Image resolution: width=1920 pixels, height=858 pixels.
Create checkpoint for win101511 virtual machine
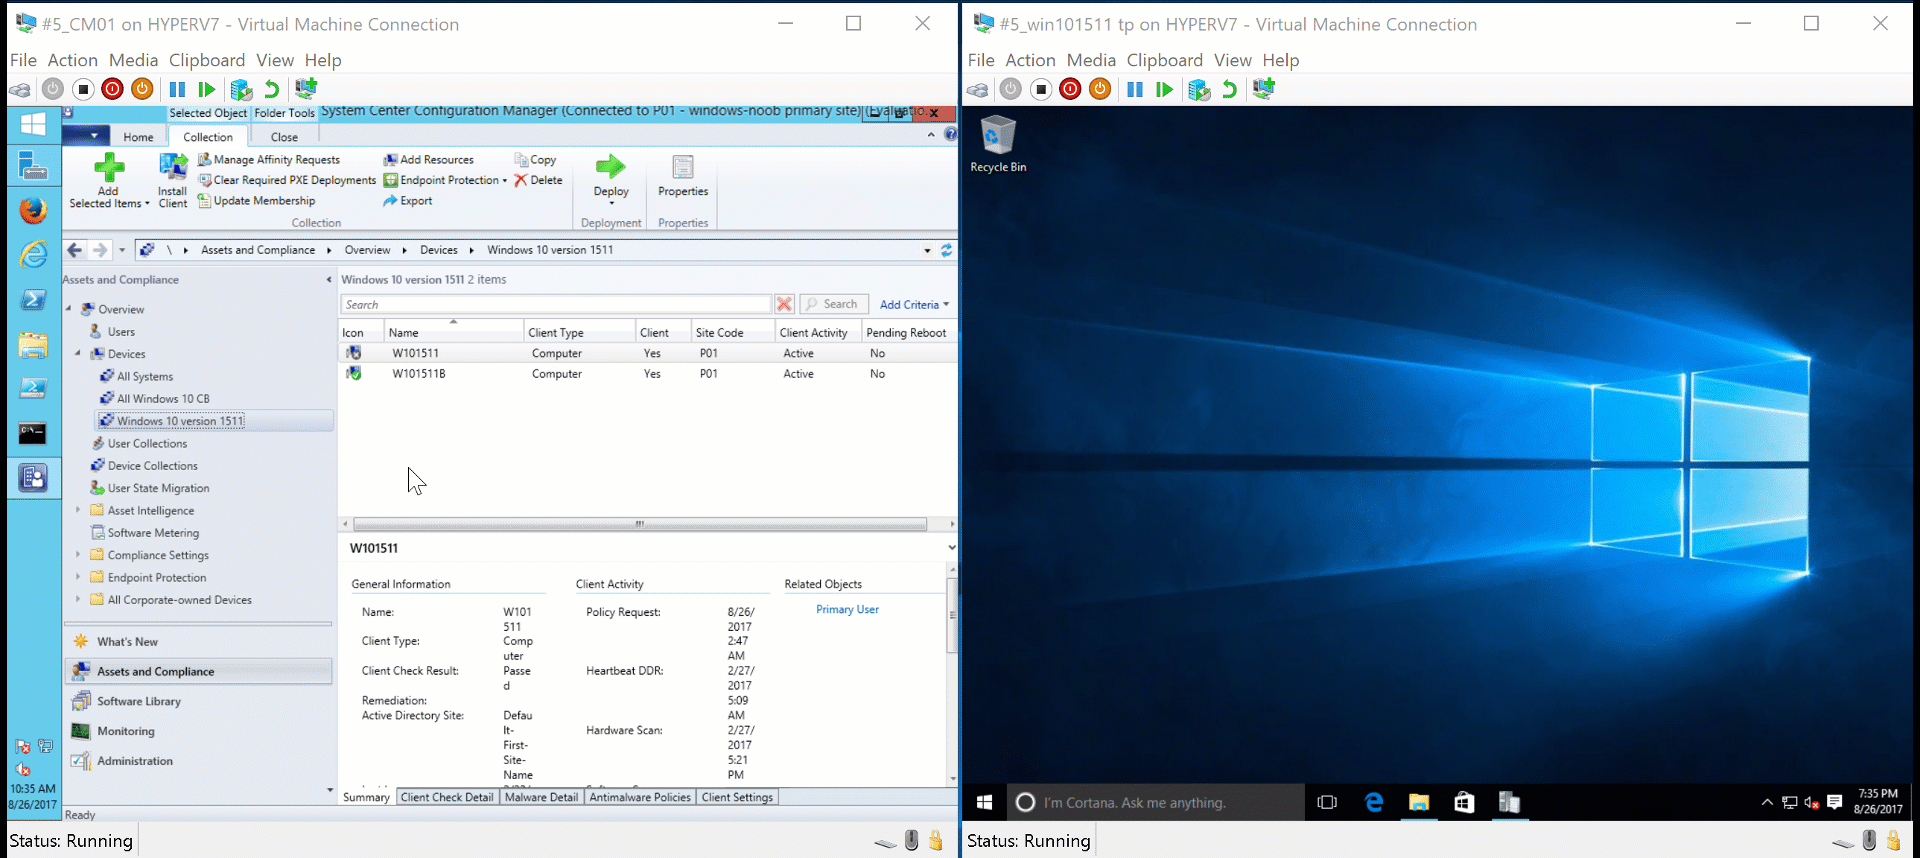pos(1199,90)
